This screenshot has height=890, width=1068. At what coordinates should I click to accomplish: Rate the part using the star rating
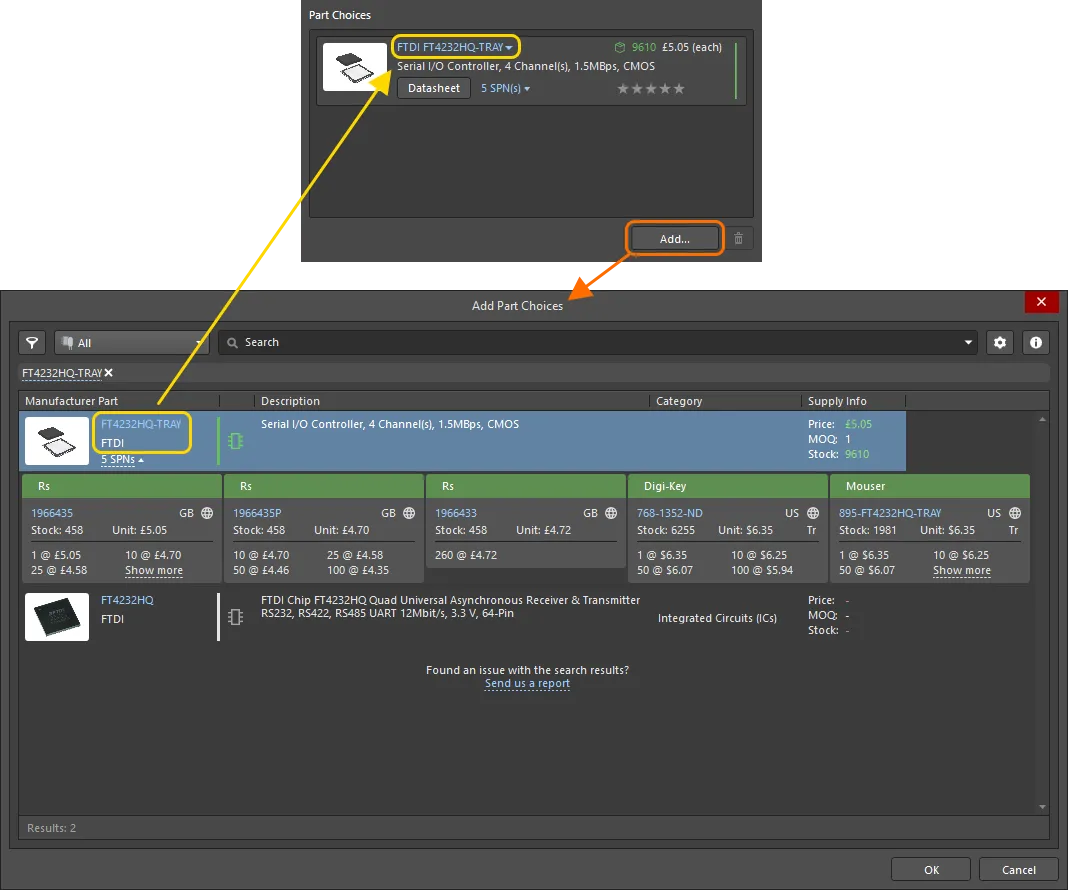pyautogui.click(x=651, y=88)
